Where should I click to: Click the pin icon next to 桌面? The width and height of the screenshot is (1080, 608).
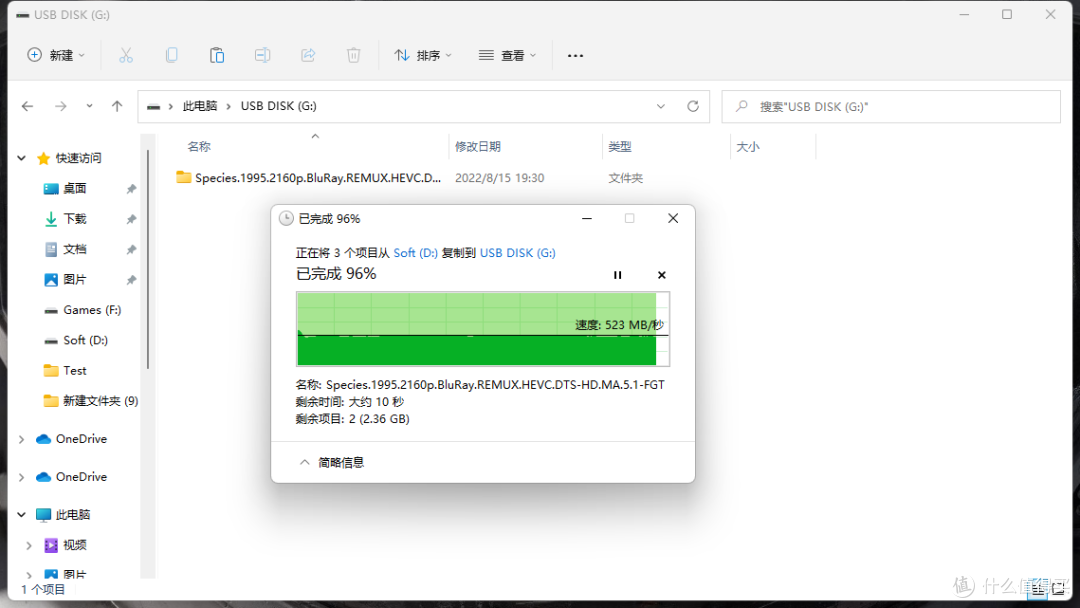(x=131, y=189)
